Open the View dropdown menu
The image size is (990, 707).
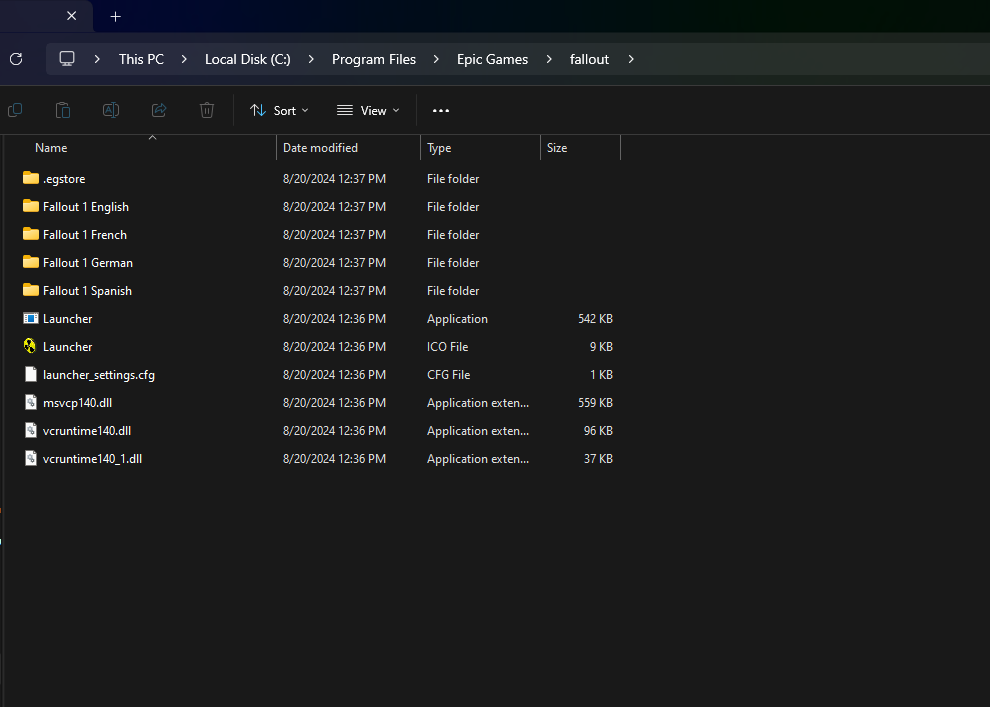368,110
